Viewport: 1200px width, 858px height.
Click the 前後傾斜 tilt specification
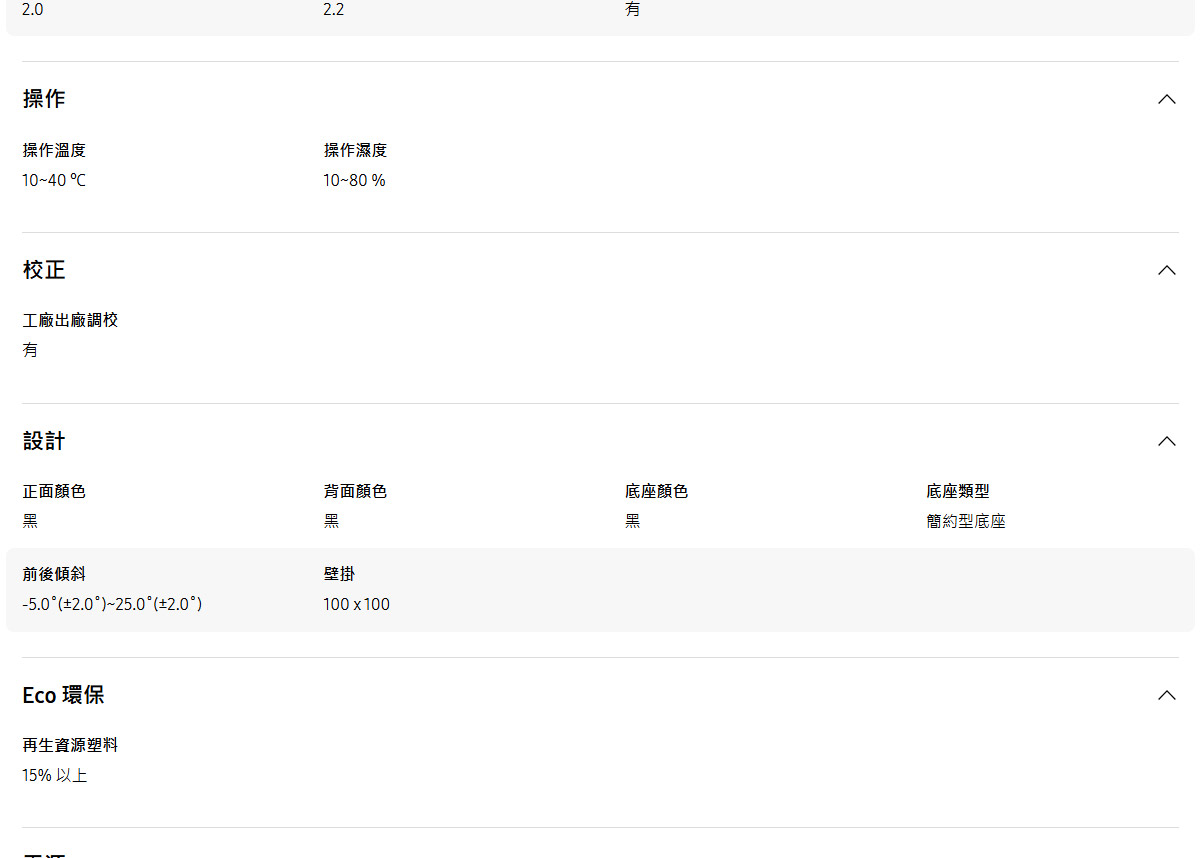click(x=55, y=574)
